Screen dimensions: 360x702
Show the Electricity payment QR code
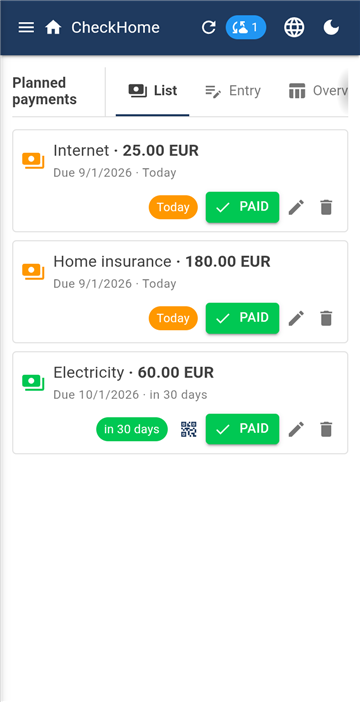[x=189, y=429]
